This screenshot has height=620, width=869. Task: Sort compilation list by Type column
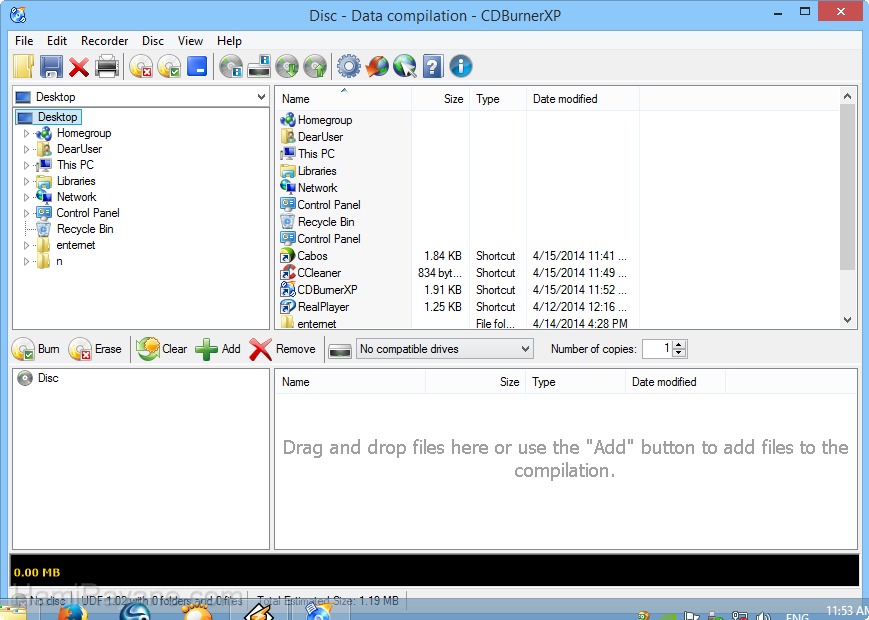tap(575, 382)
